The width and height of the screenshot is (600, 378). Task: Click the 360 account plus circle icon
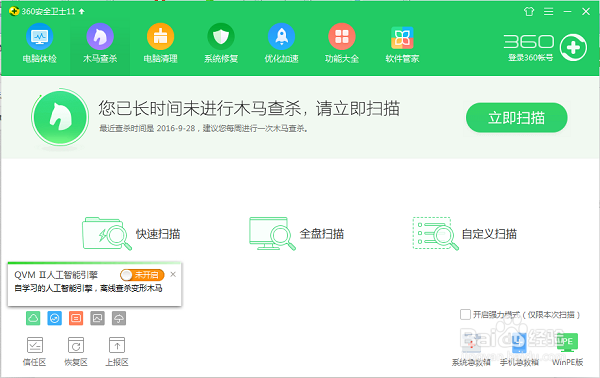[573, 47]
